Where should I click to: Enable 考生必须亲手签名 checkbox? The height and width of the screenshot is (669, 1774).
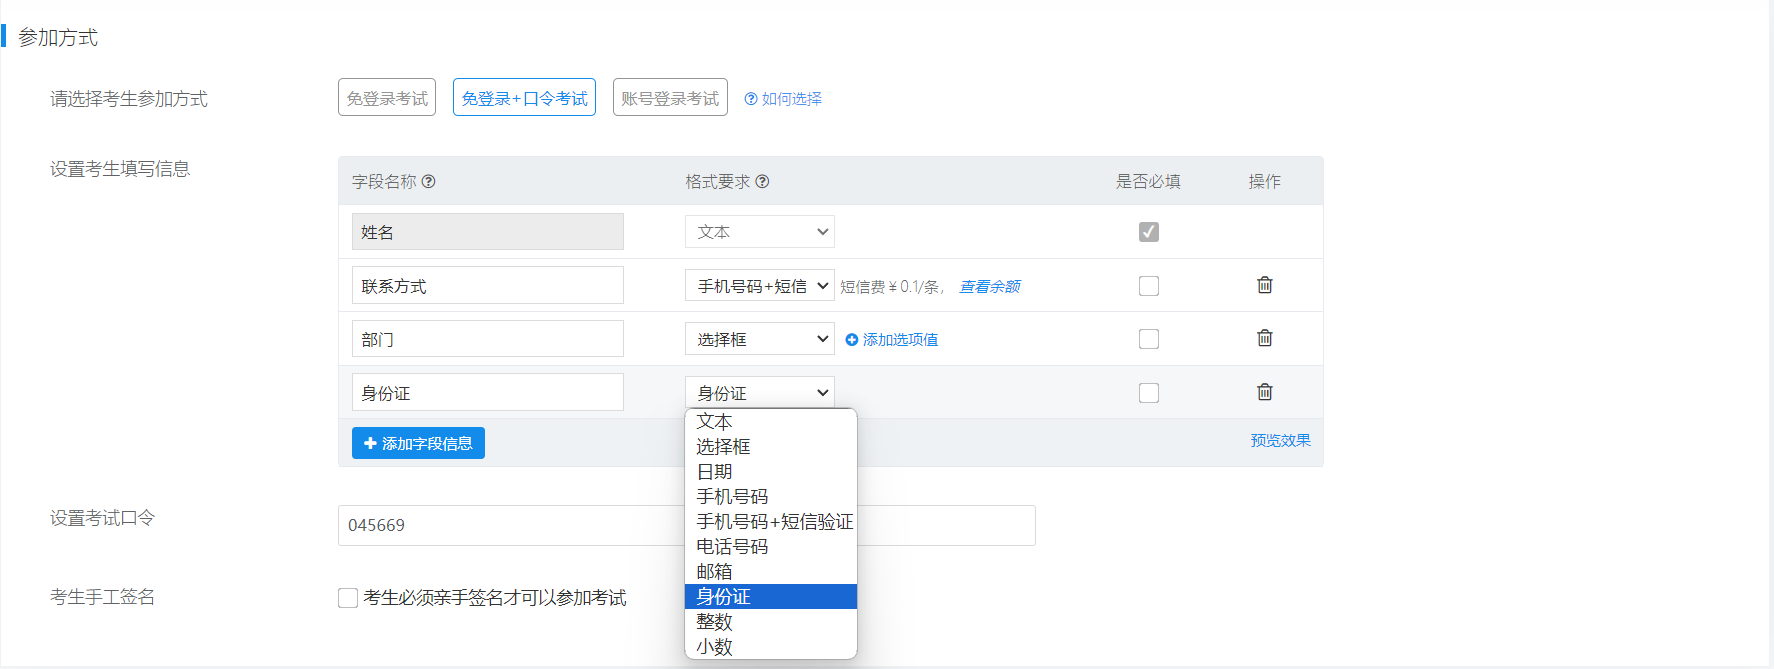[x=348, y=598]
